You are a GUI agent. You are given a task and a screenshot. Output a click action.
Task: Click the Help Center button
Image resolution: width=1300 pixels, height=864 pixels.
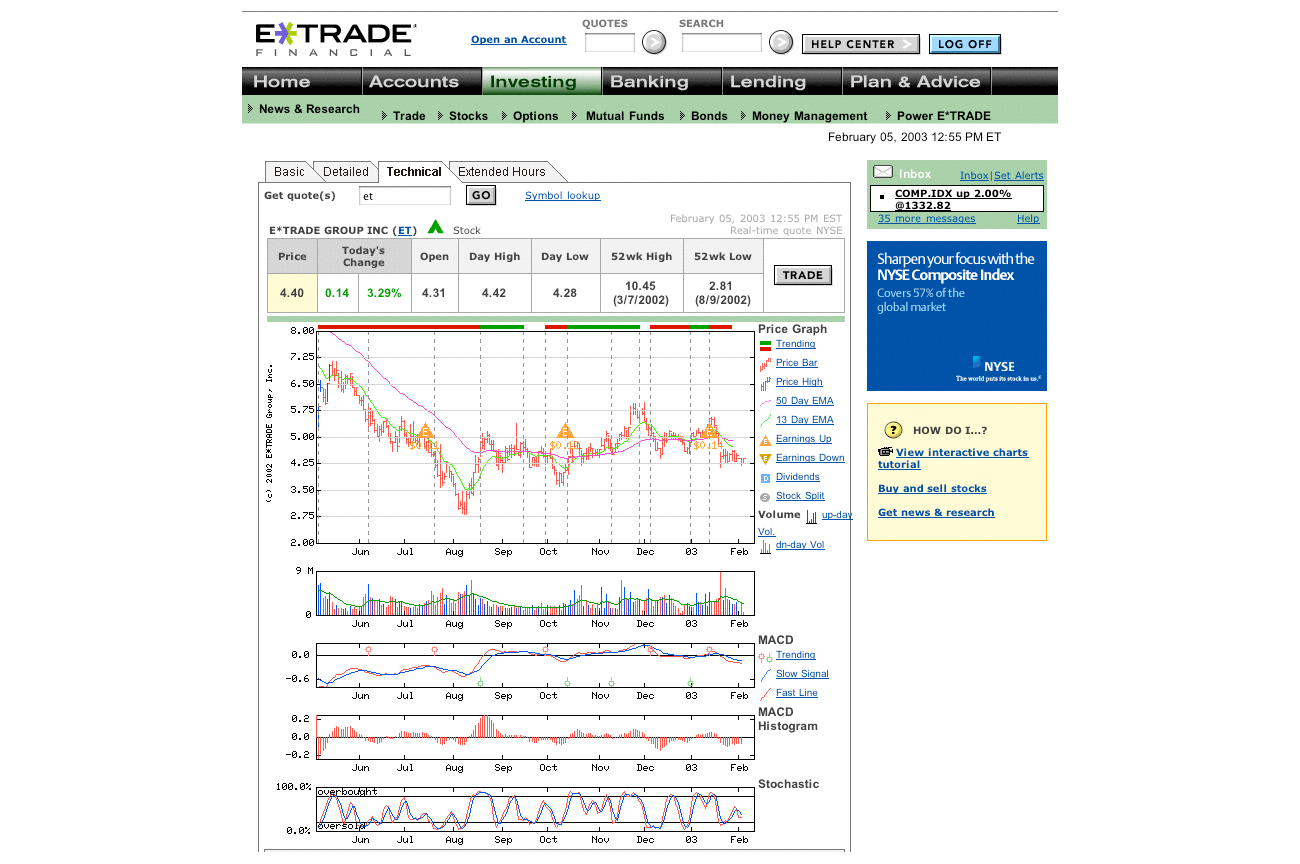[860, 44]
